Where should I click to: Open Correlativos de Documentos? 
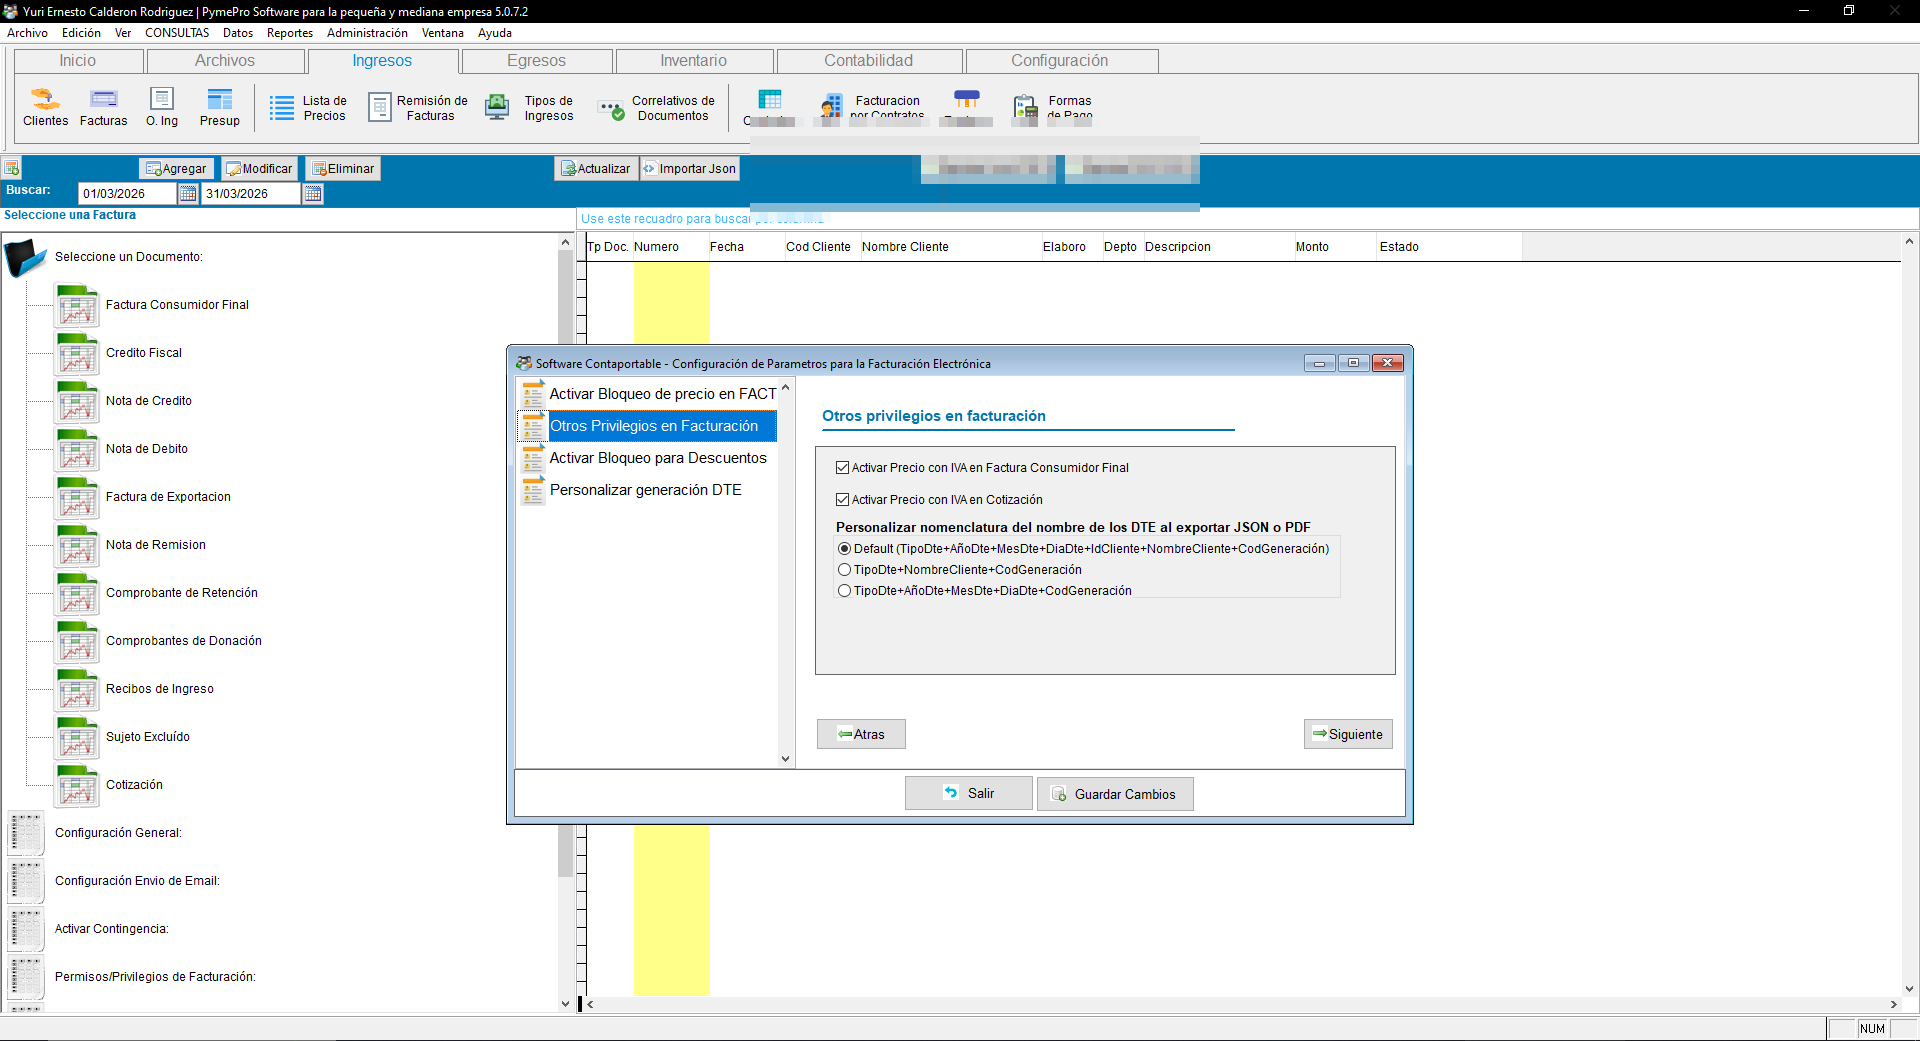click(656, 108)
